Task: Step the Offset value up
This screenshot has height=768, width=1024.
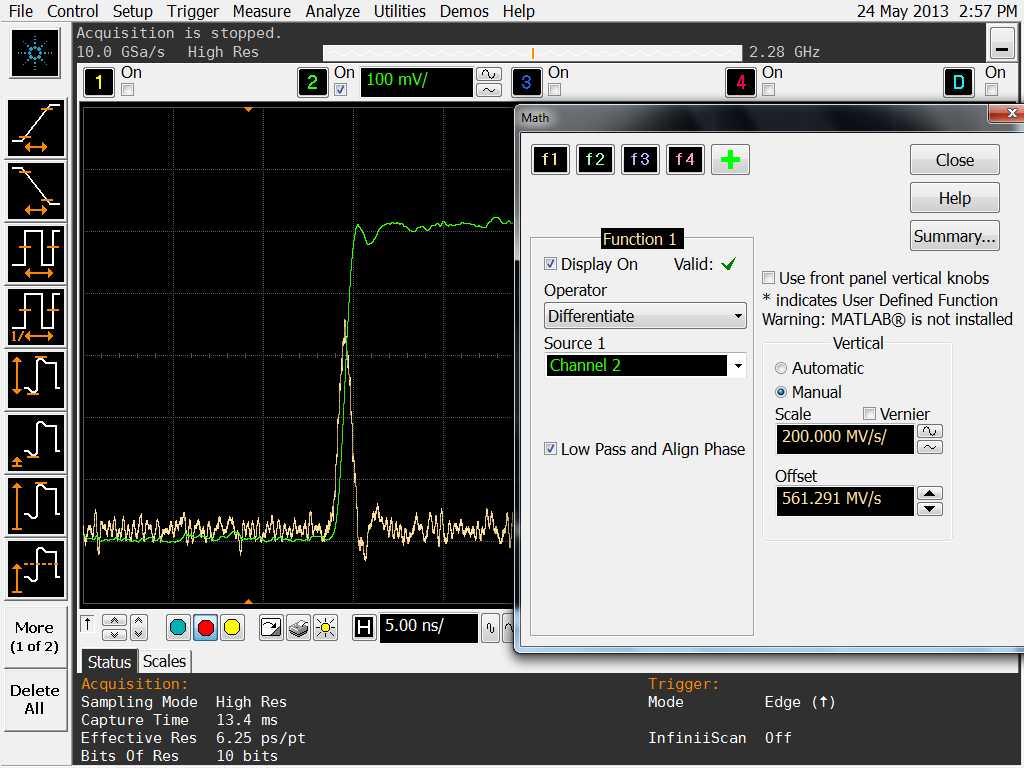Action: 930,494
